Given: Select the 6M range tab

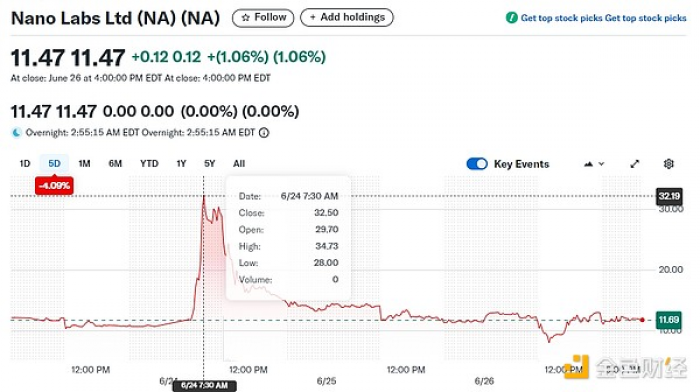Looking at the screenshot, I should click(x=115, y=163).
